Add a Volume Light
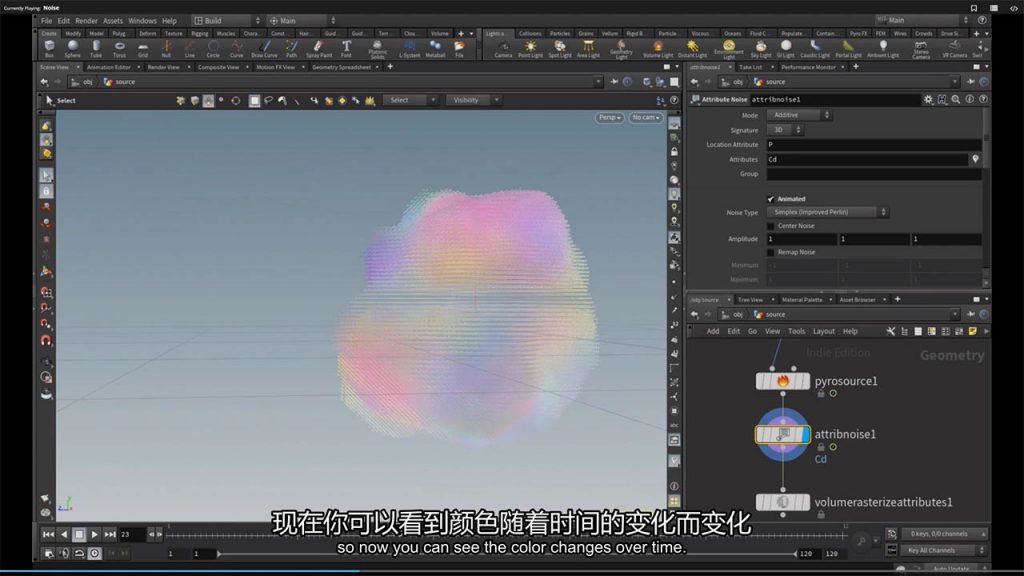1024x576 pixels. [658, 48]
